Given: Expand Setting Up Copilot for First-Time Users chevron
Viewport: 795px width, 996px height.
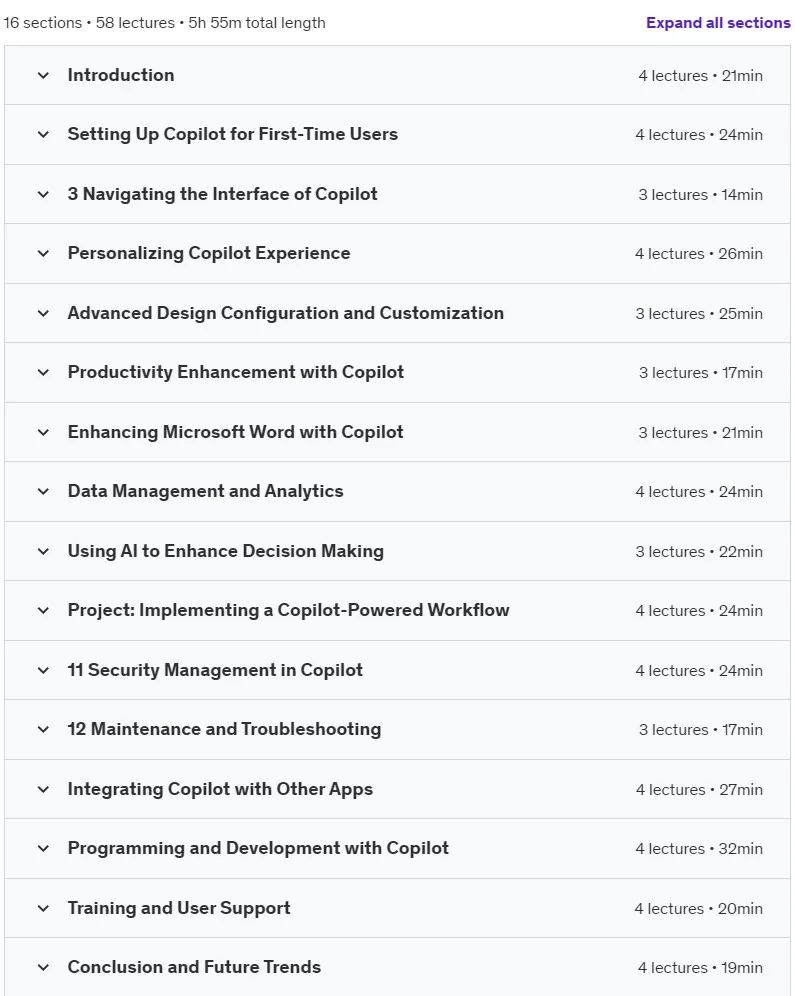Looking at the screenshot, I should [x=43, y=135].
